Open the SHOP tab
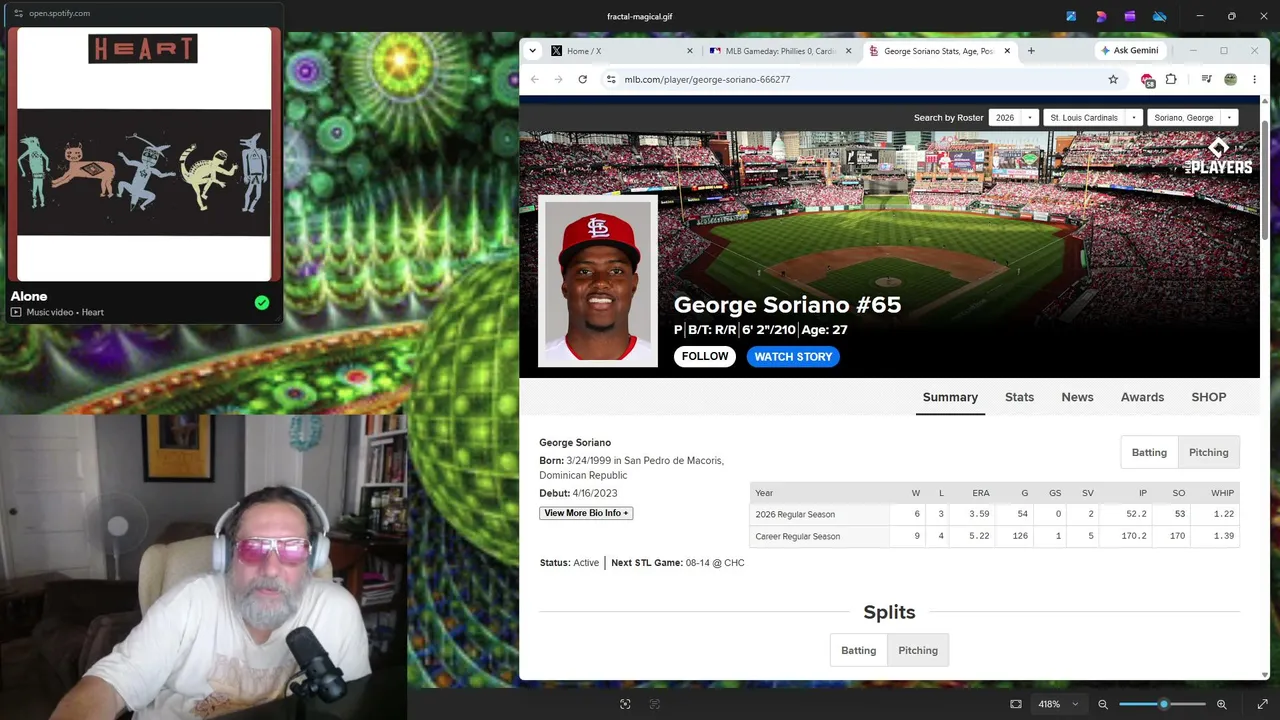1280x720 pixels. coord(1208,397)
